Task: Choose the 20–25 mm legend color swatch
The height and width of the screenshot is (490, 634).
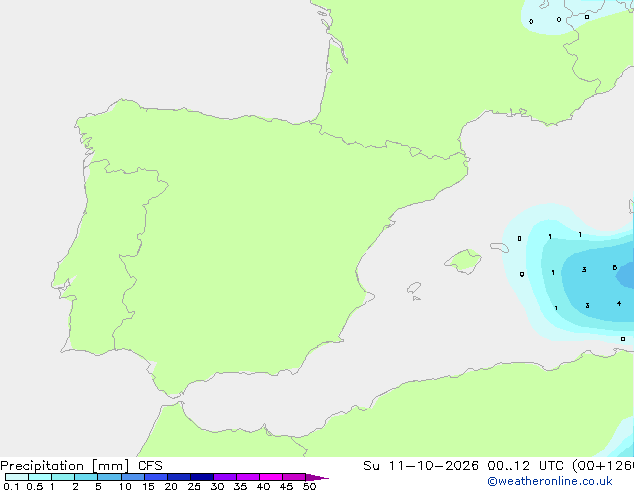Action: point(179,477)
